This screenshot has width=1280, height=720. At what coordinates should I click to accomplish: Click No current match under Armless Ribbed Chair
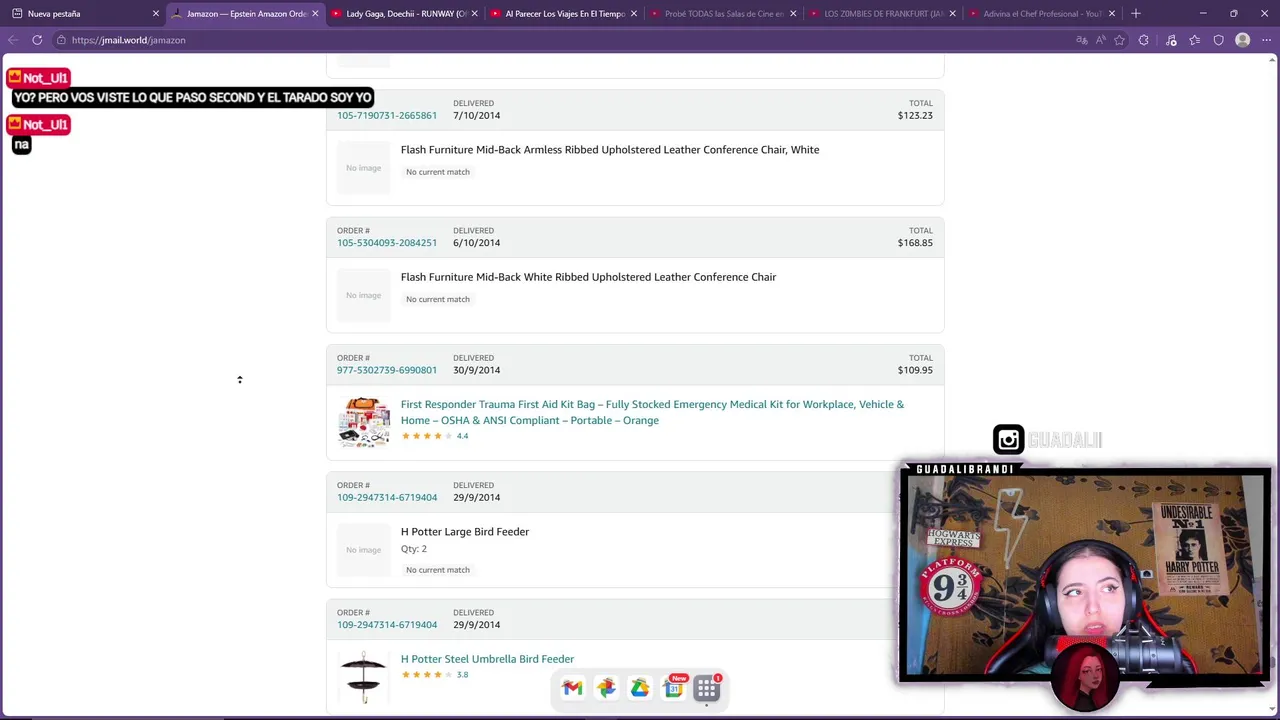point(438,172)
